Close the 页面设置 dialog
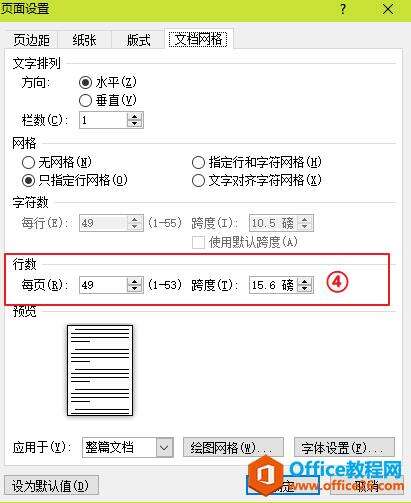 pyautogui.click(x=388, y=9)
